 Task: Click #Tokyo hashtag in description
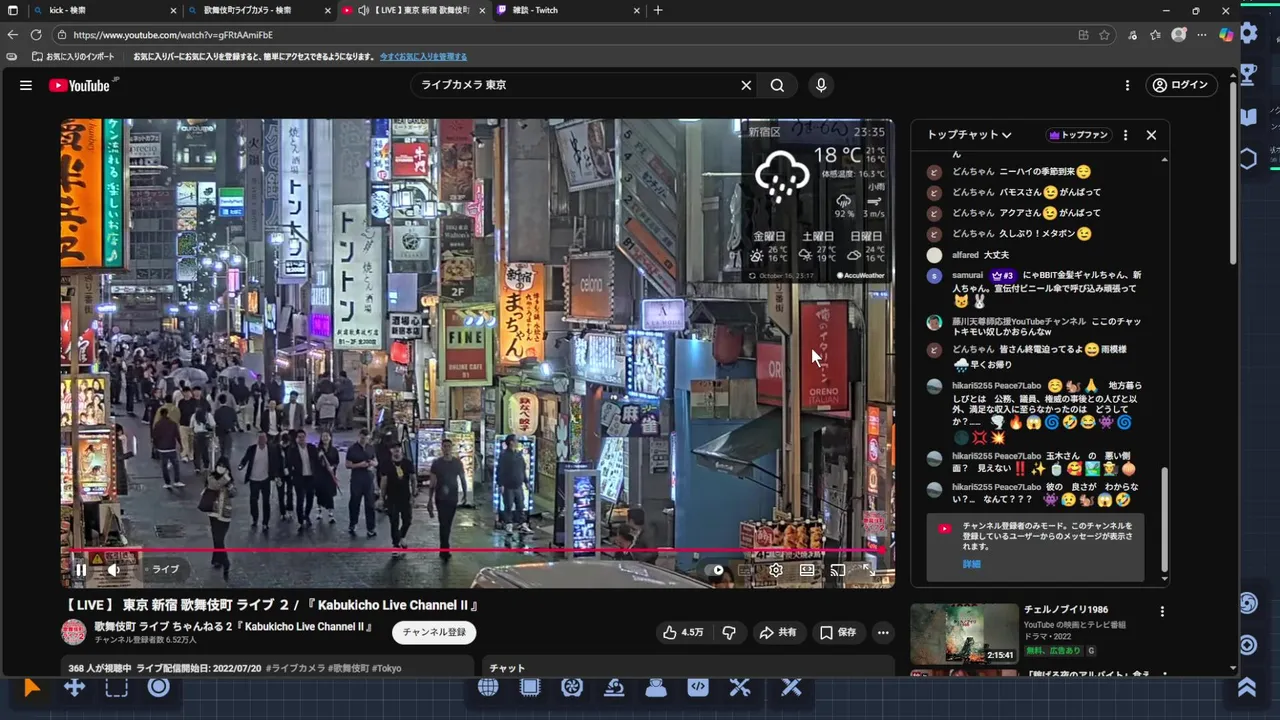[x=386, y=668]
